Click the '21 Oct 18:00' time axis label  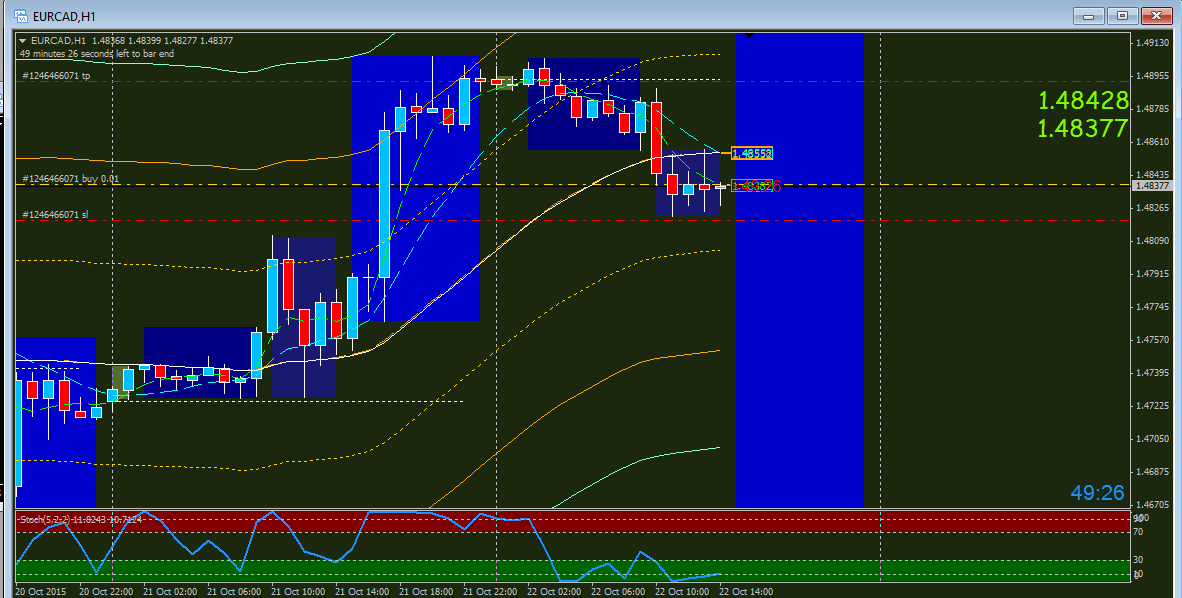pos(426,591)
